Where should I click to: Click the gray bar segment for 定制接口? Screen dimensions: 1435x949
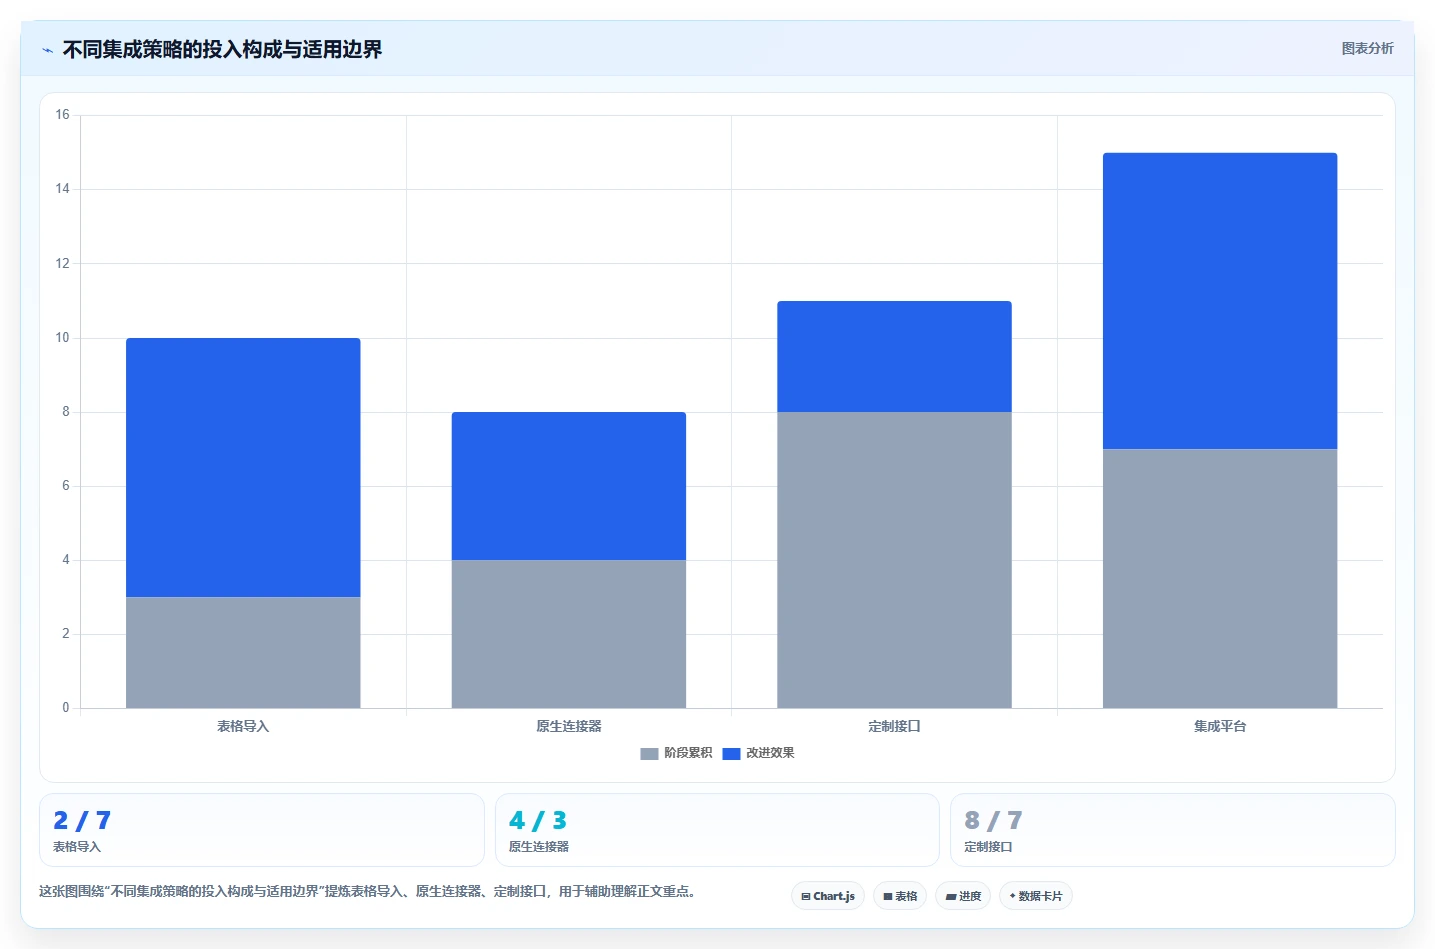coord(894,560)
